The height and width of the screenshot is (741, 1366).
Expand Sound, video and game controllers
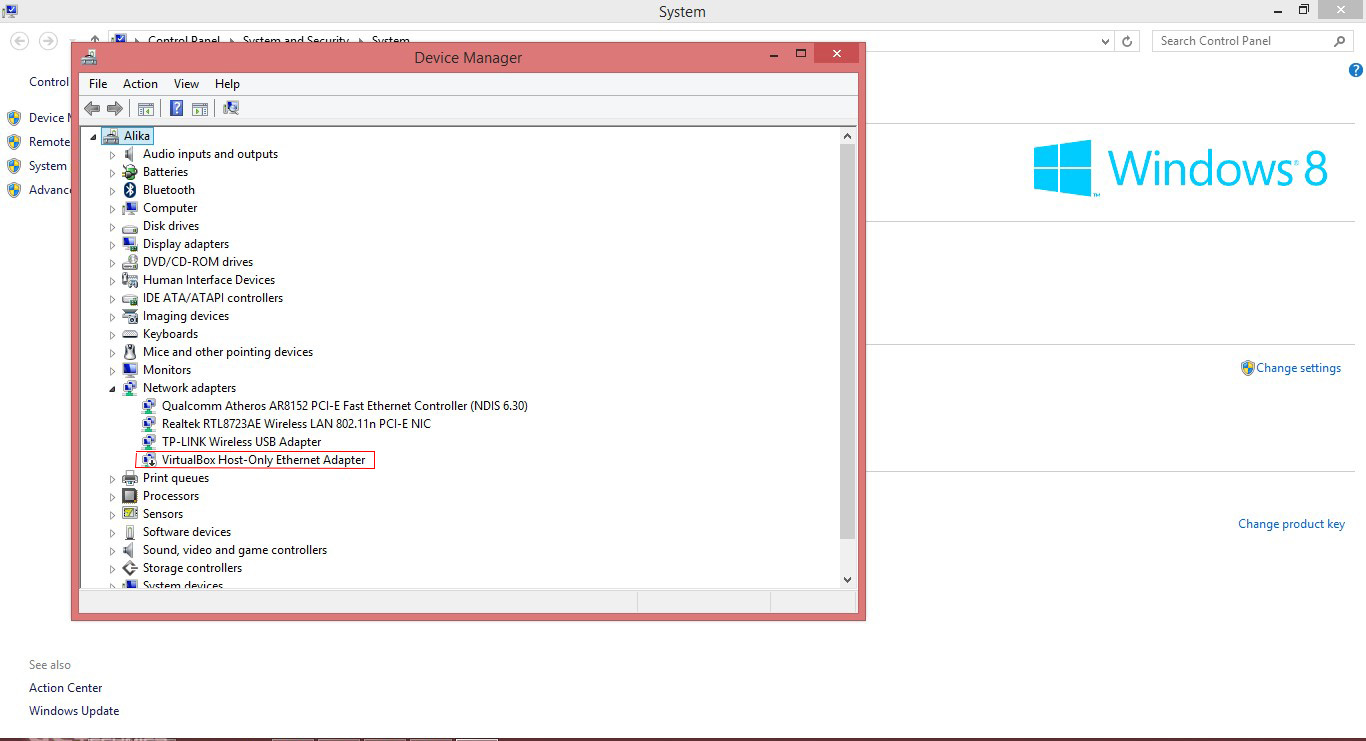113,551
